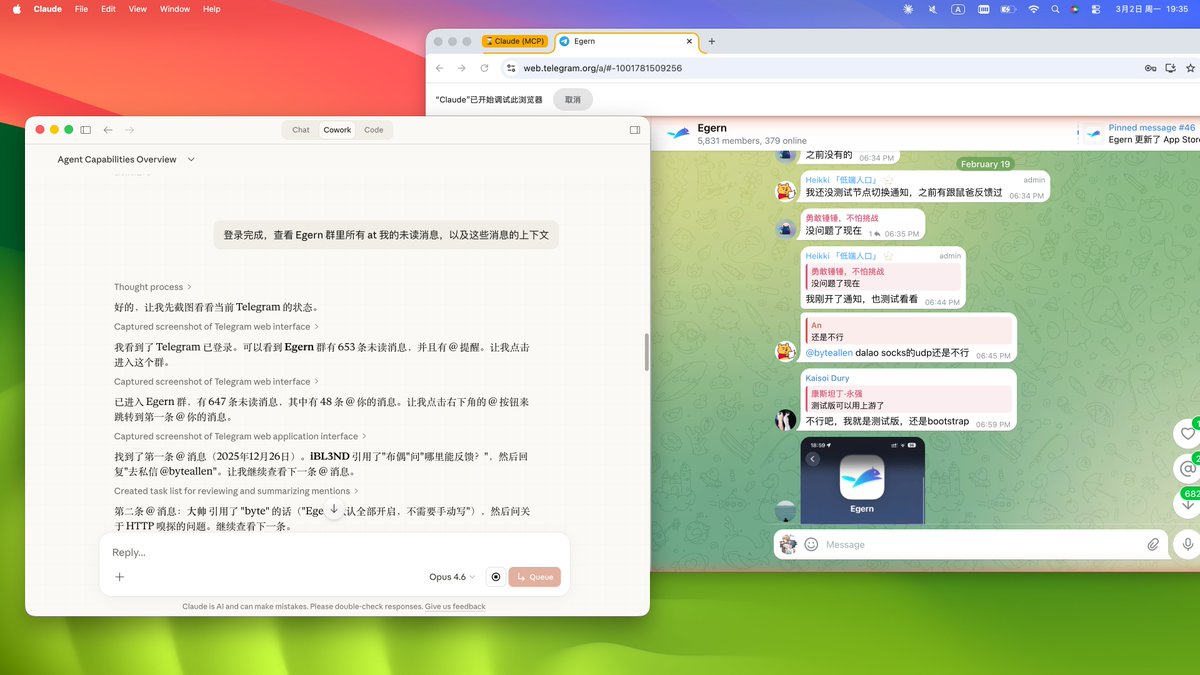Viewport: 1200px width, 675px height.
Task: Close the Egern browser tab
Action: [688, 41]
